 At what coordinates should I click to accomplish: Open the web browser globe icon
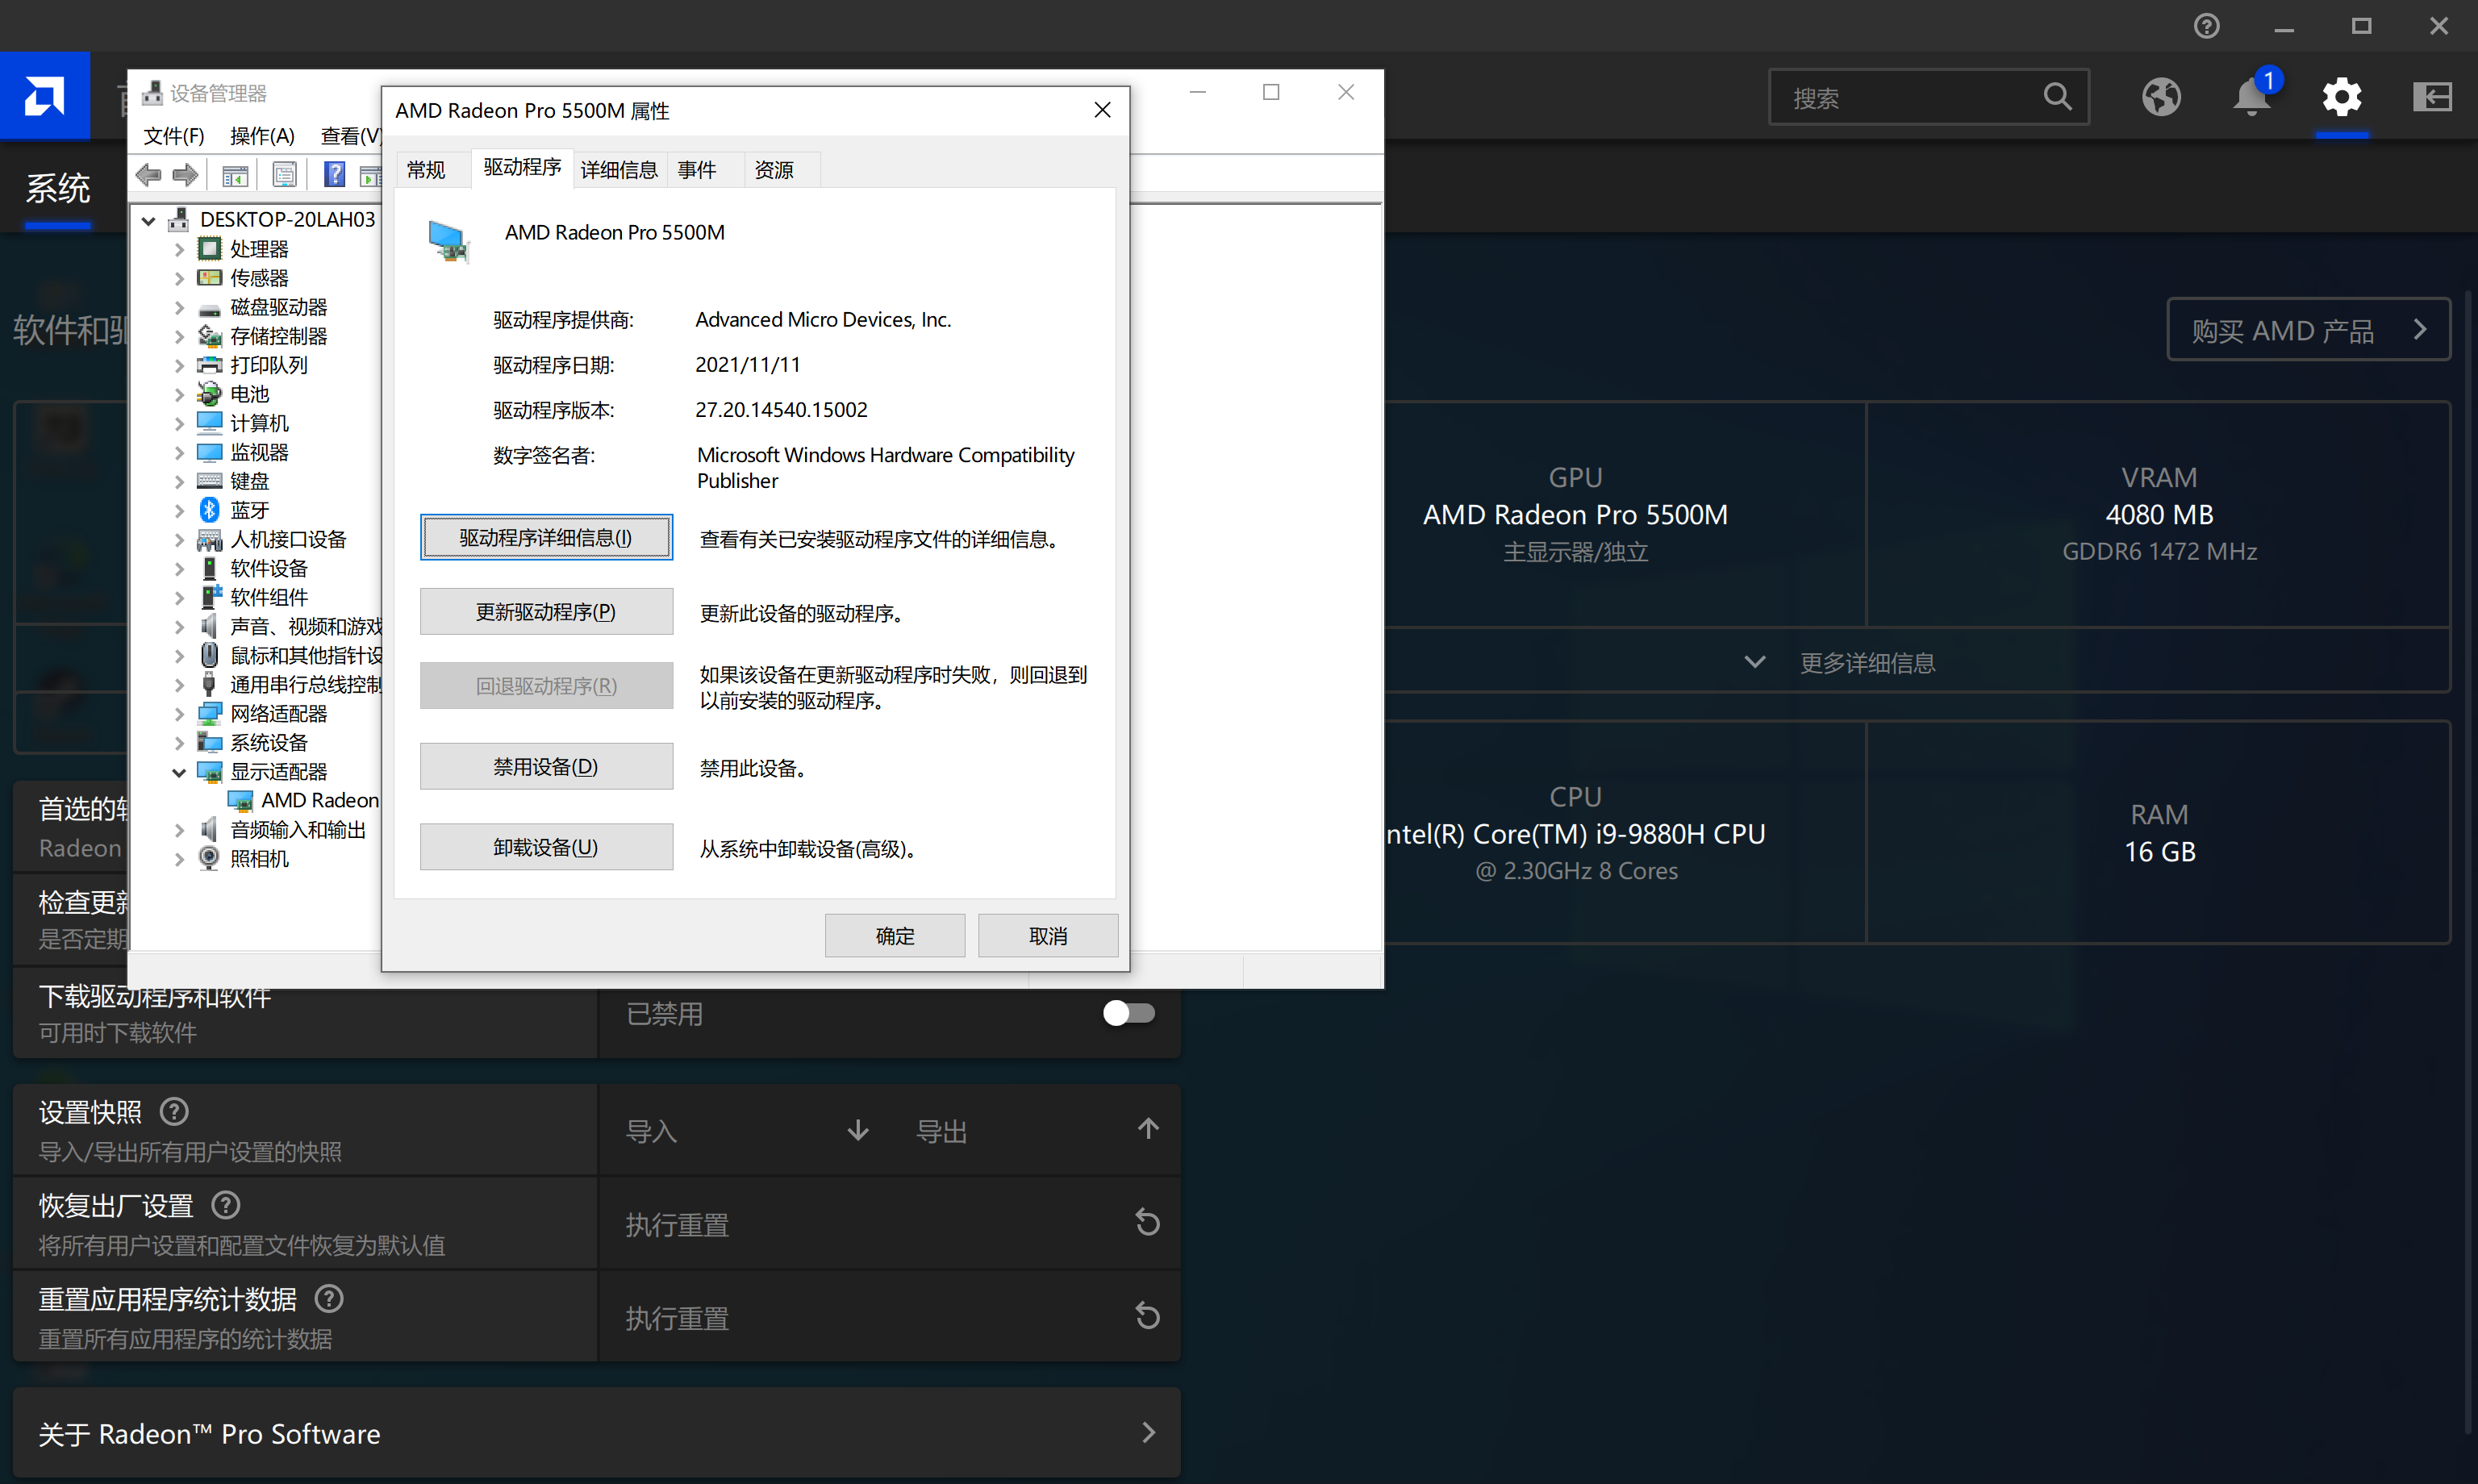click(2160, 97)
